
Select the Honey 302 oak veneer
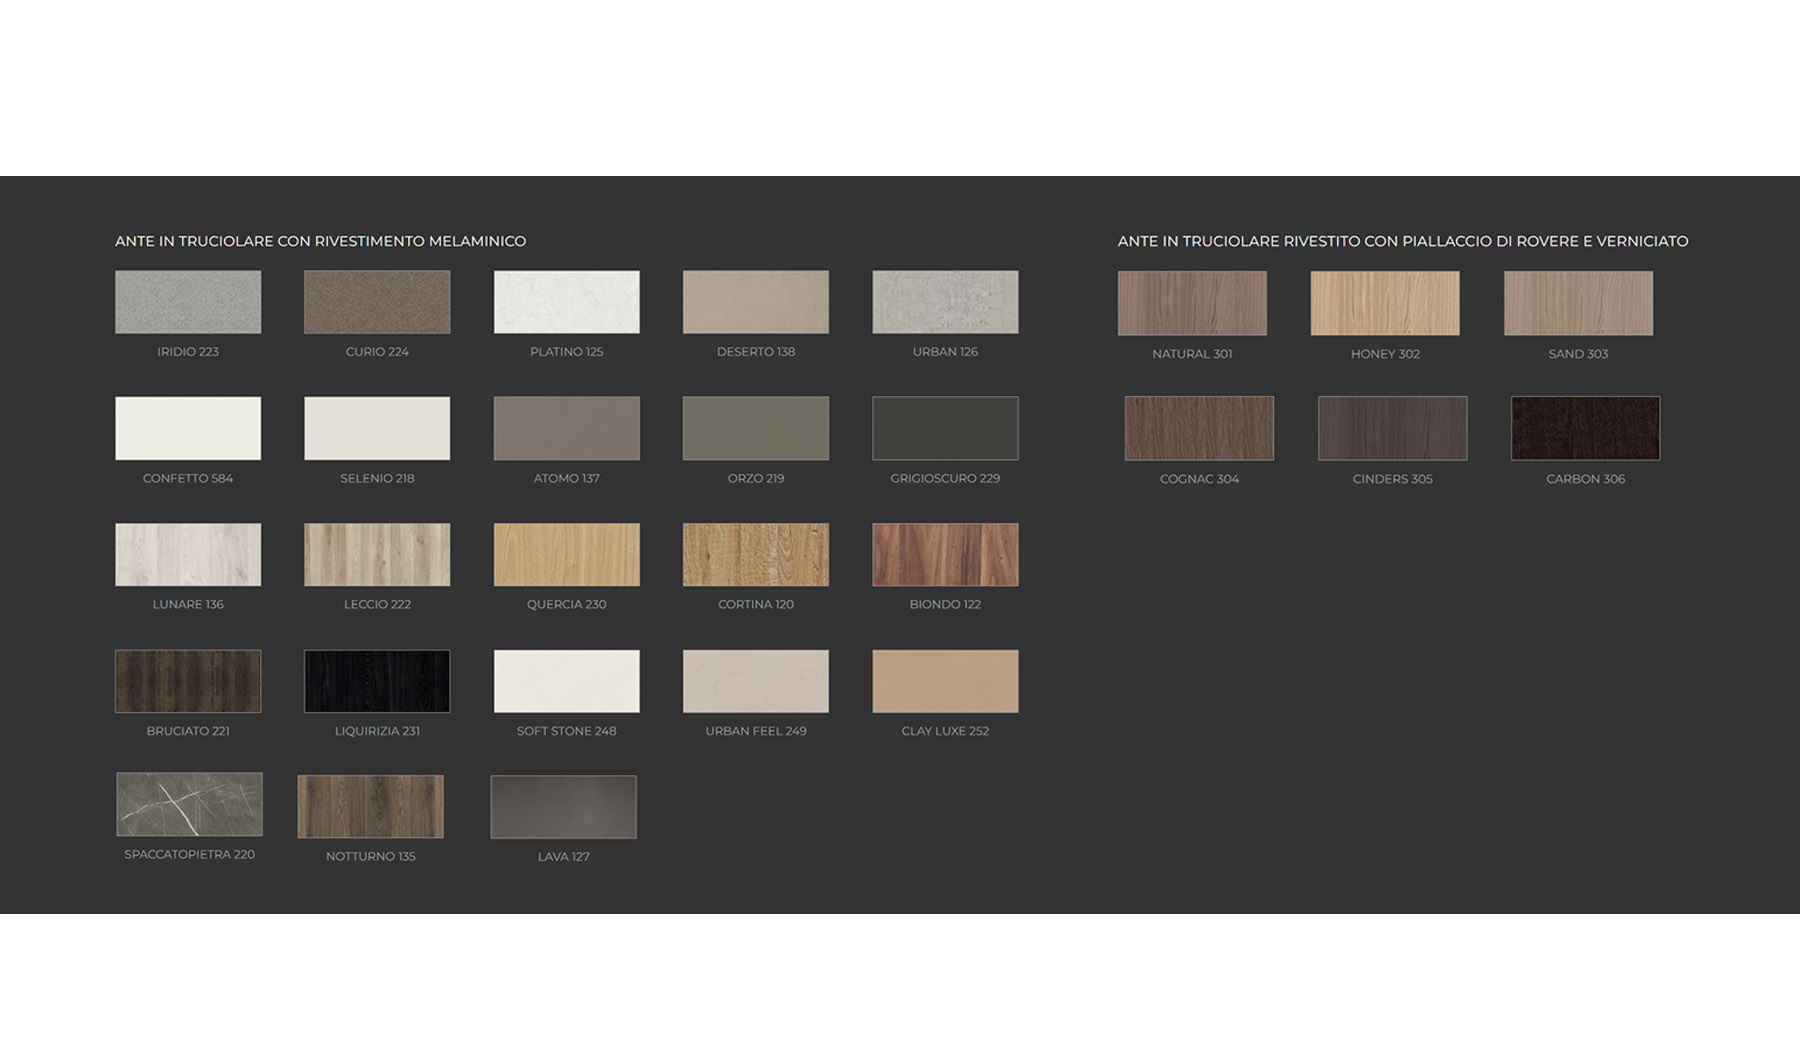(1385, 303)
